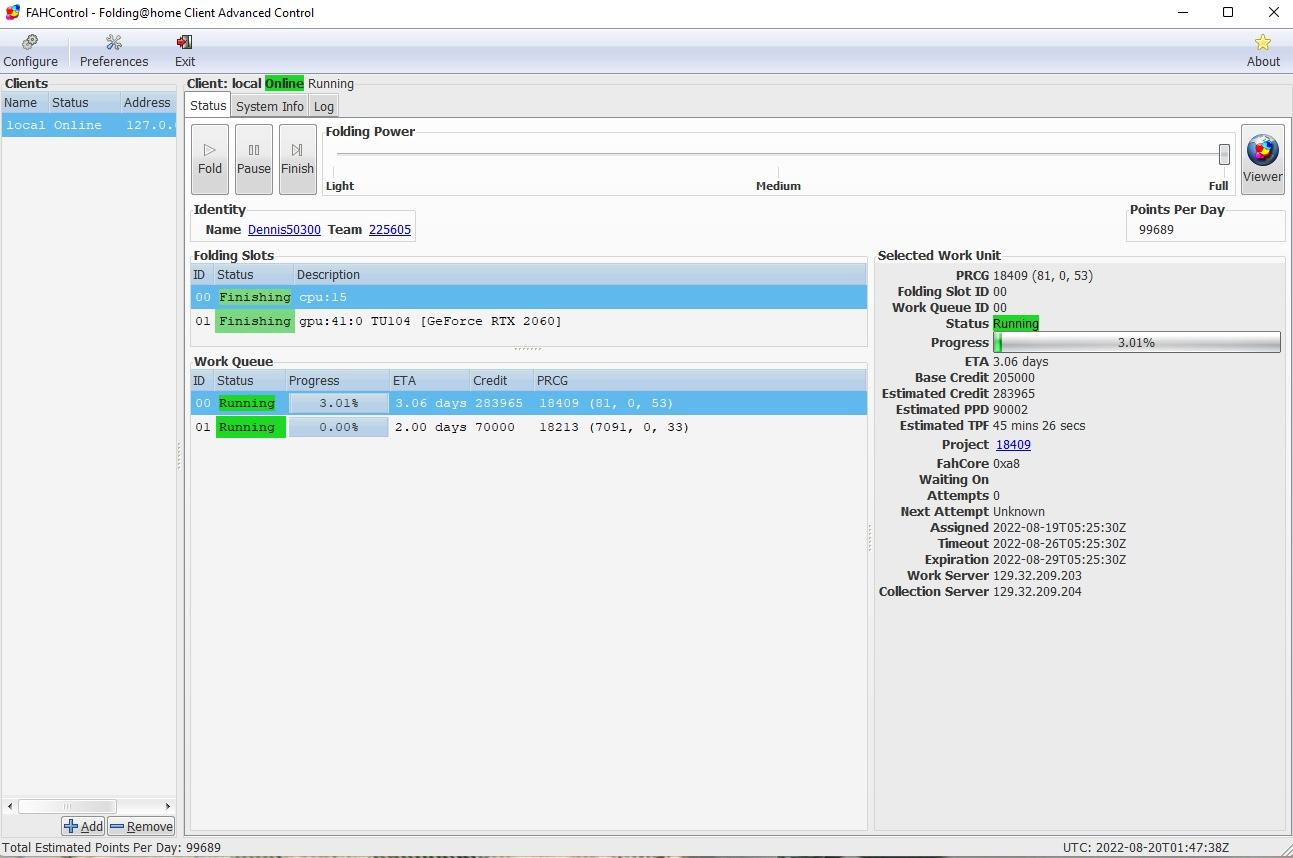1293x858 pixels.
Task: Click Estimated Credit 283965 in work unit panel
Action: [1014, 394]
